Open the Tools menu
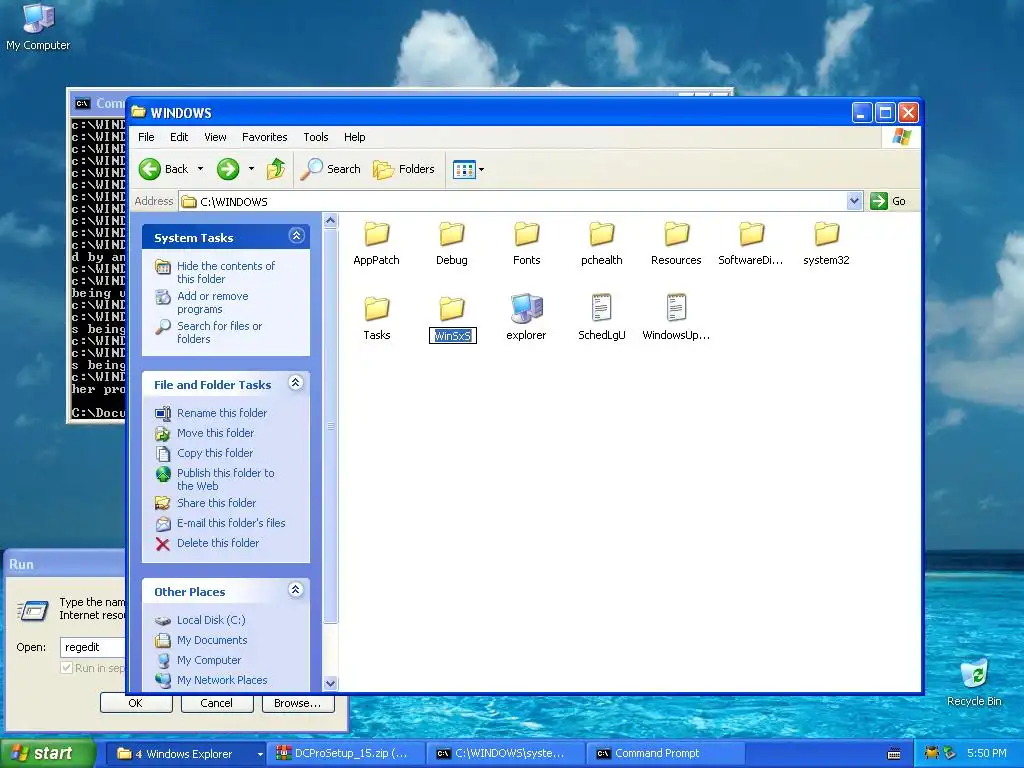Viewport: 1024px width, 768px height. click(315, 137)
